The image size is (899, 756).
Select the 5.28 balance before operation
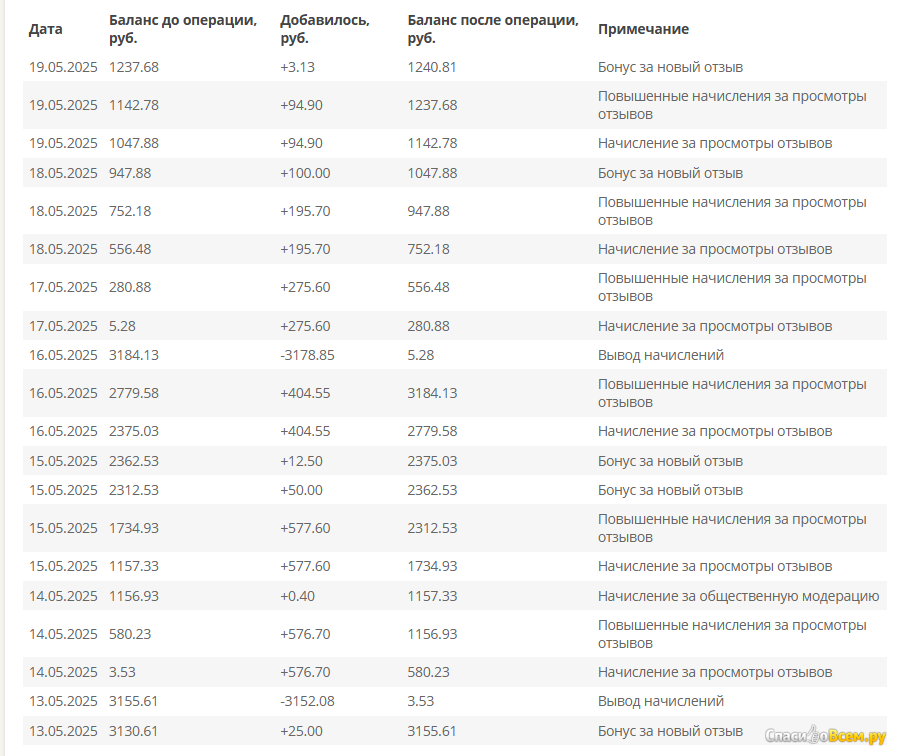point(122,326)
